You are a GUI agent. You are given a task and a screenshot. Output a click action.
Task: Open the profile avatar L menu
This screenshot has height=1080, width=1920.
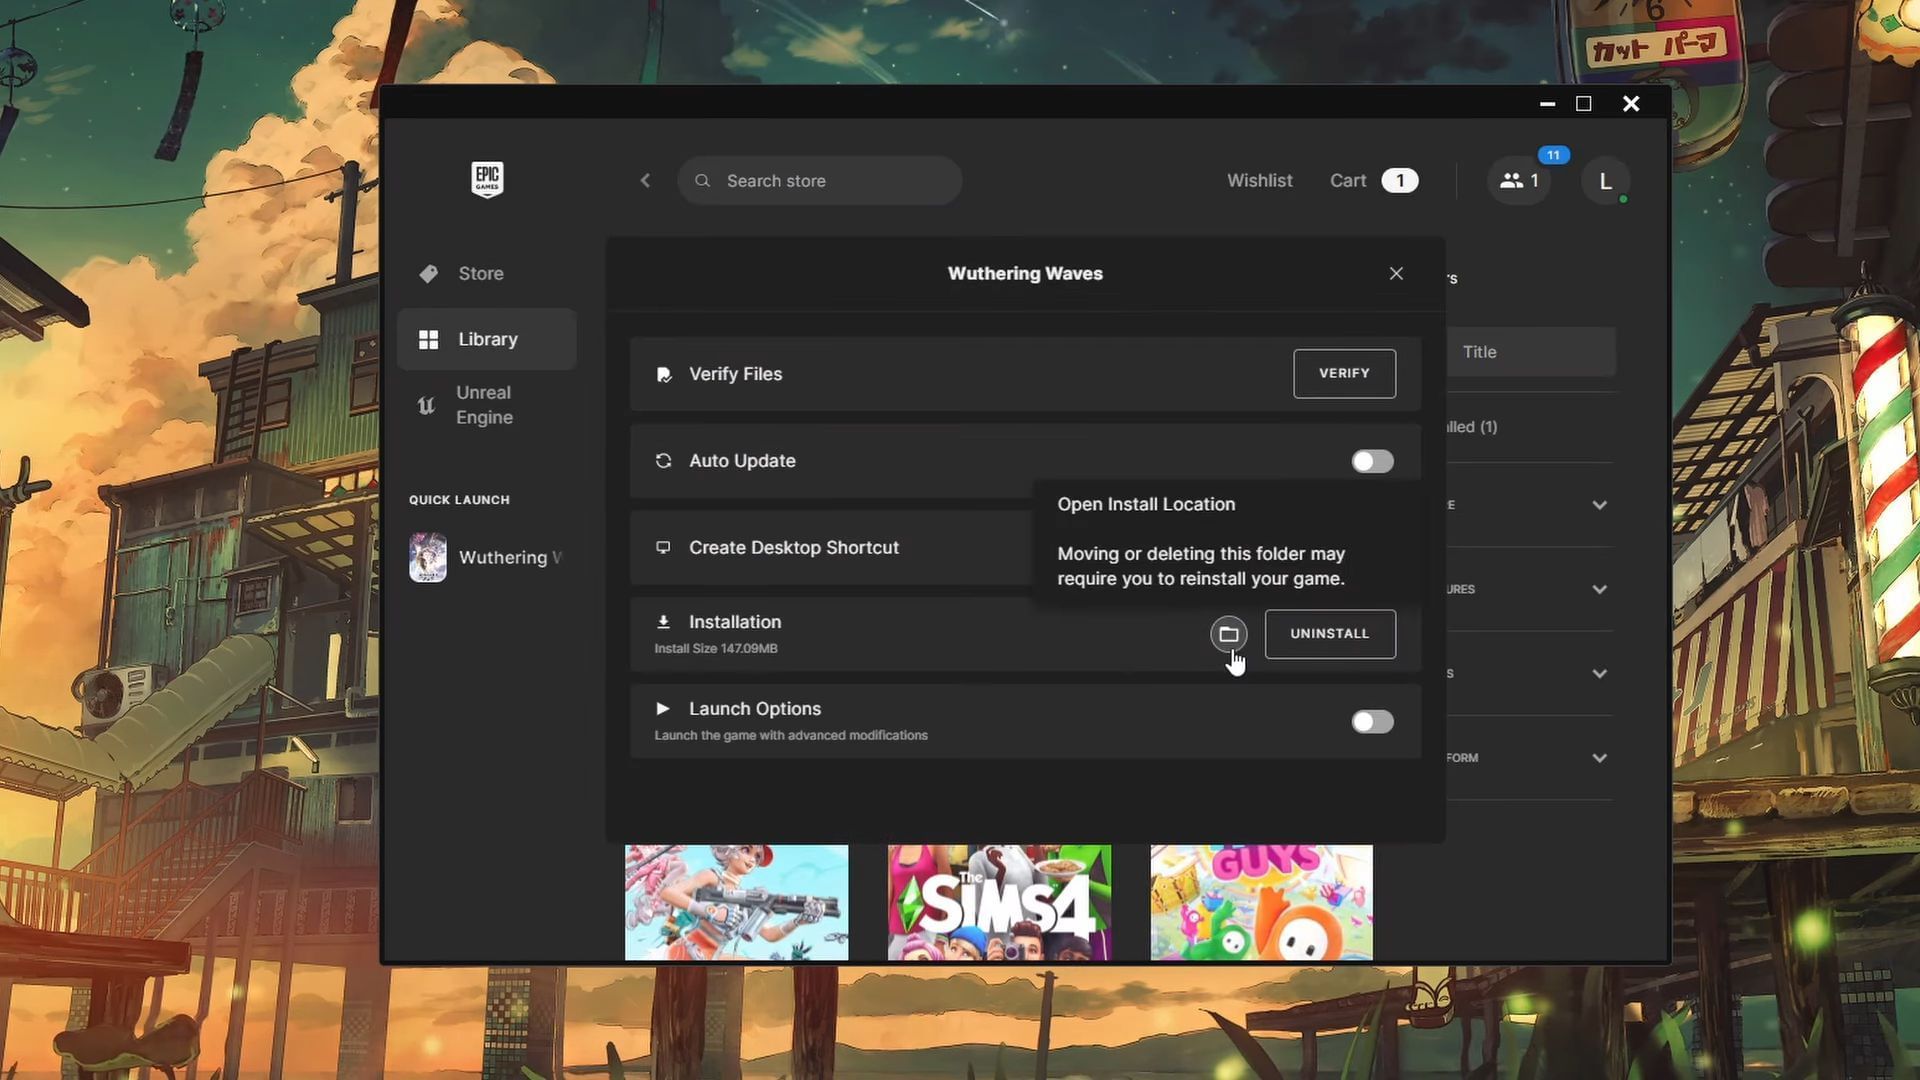click(1605, 181)
